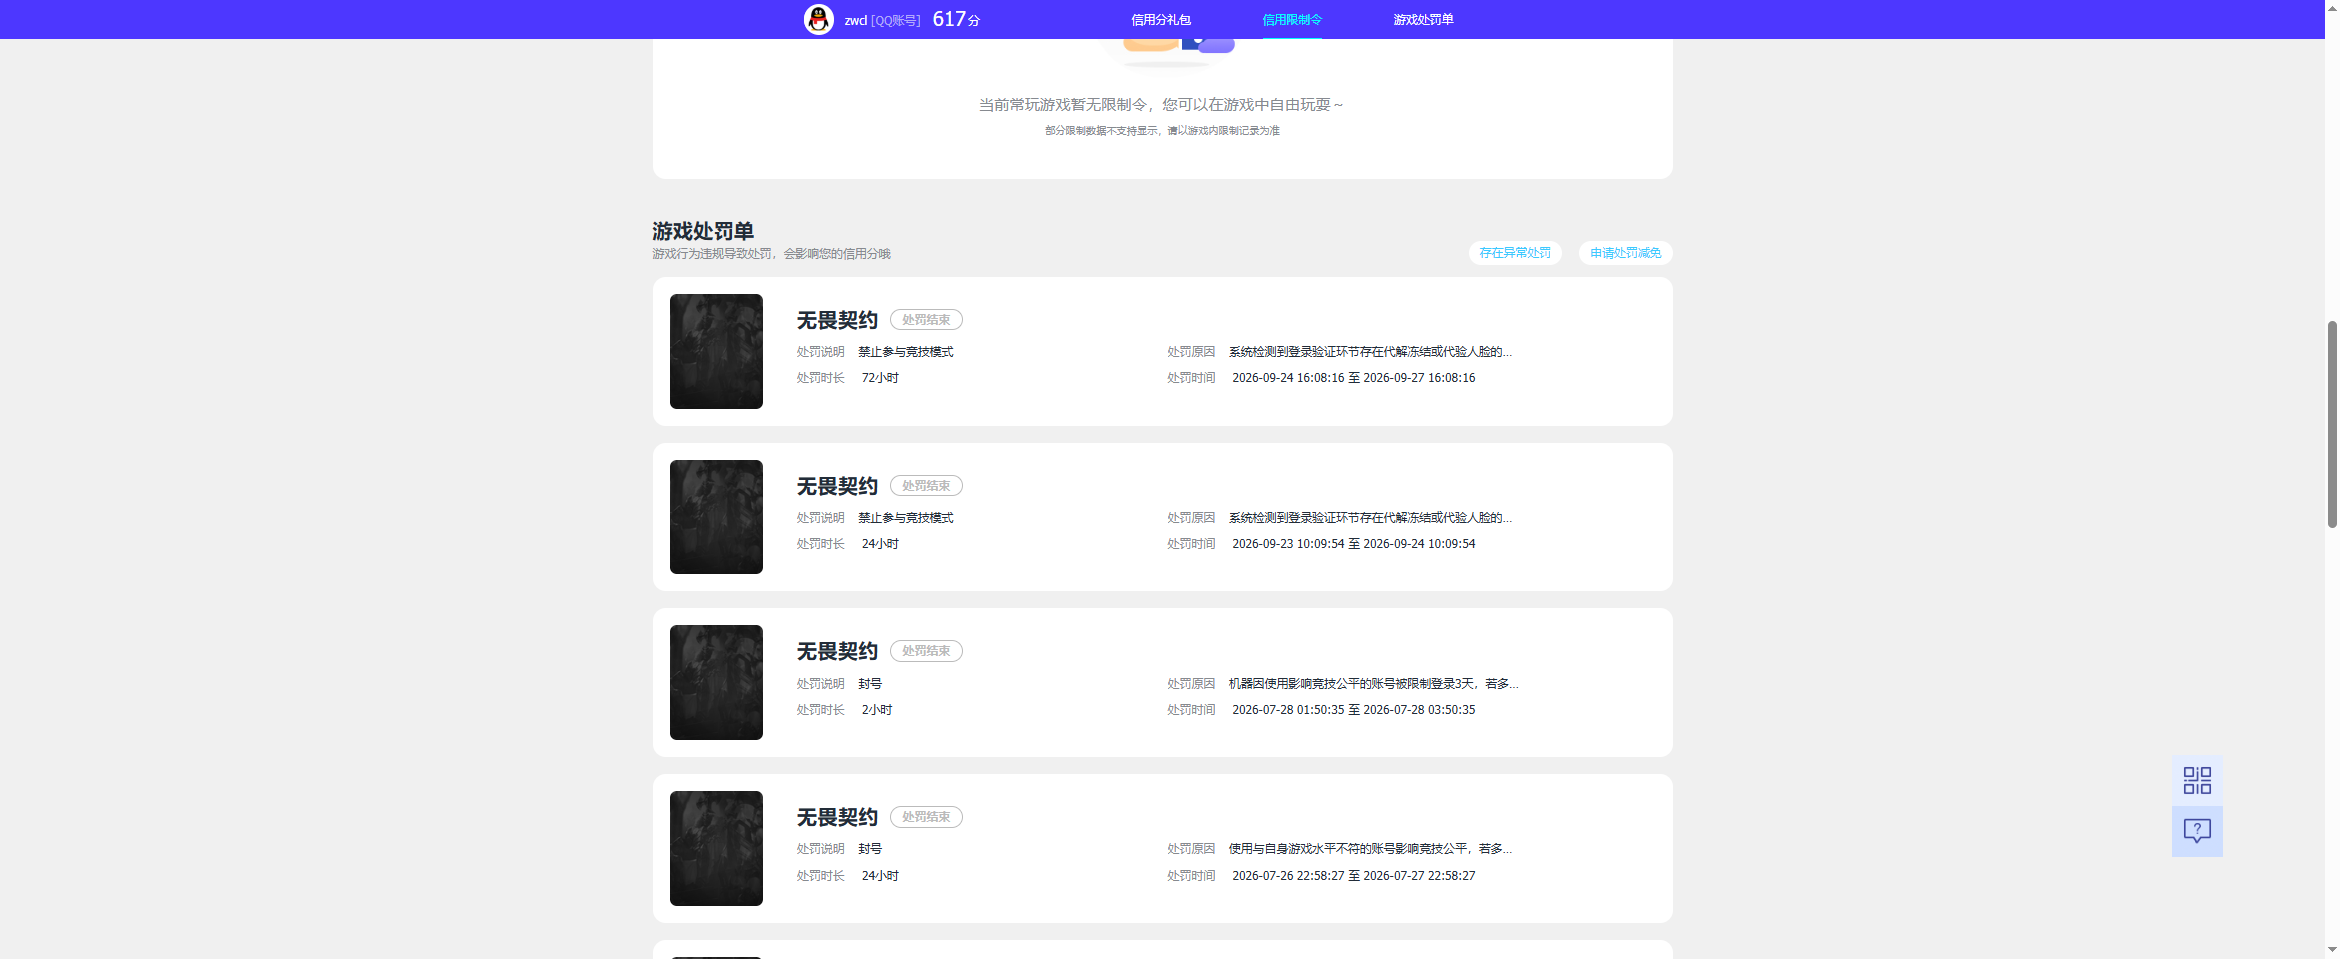Click the '2小时' penalty duration value

[877, 710]
